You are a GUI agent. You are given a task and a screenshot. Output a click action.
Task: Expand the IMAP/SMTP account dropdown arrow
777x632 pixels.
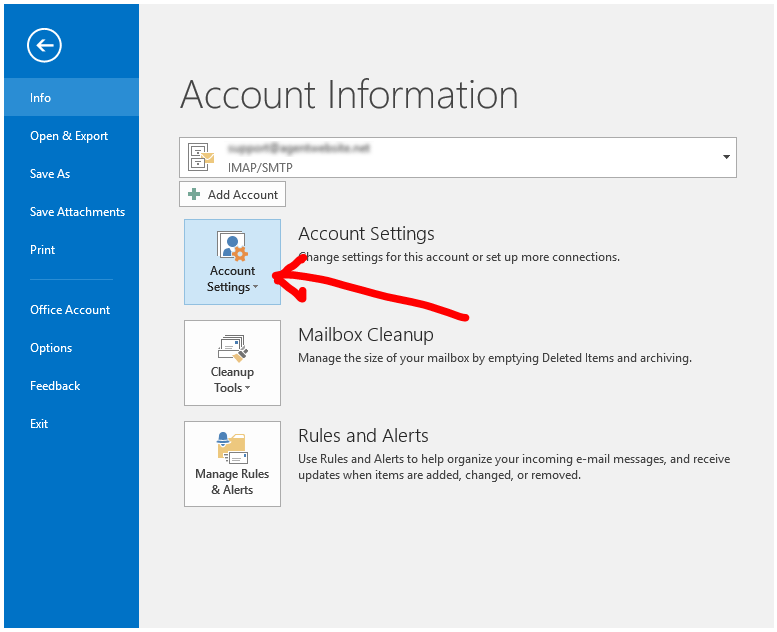pyautogui.click(x=726, y=157)
